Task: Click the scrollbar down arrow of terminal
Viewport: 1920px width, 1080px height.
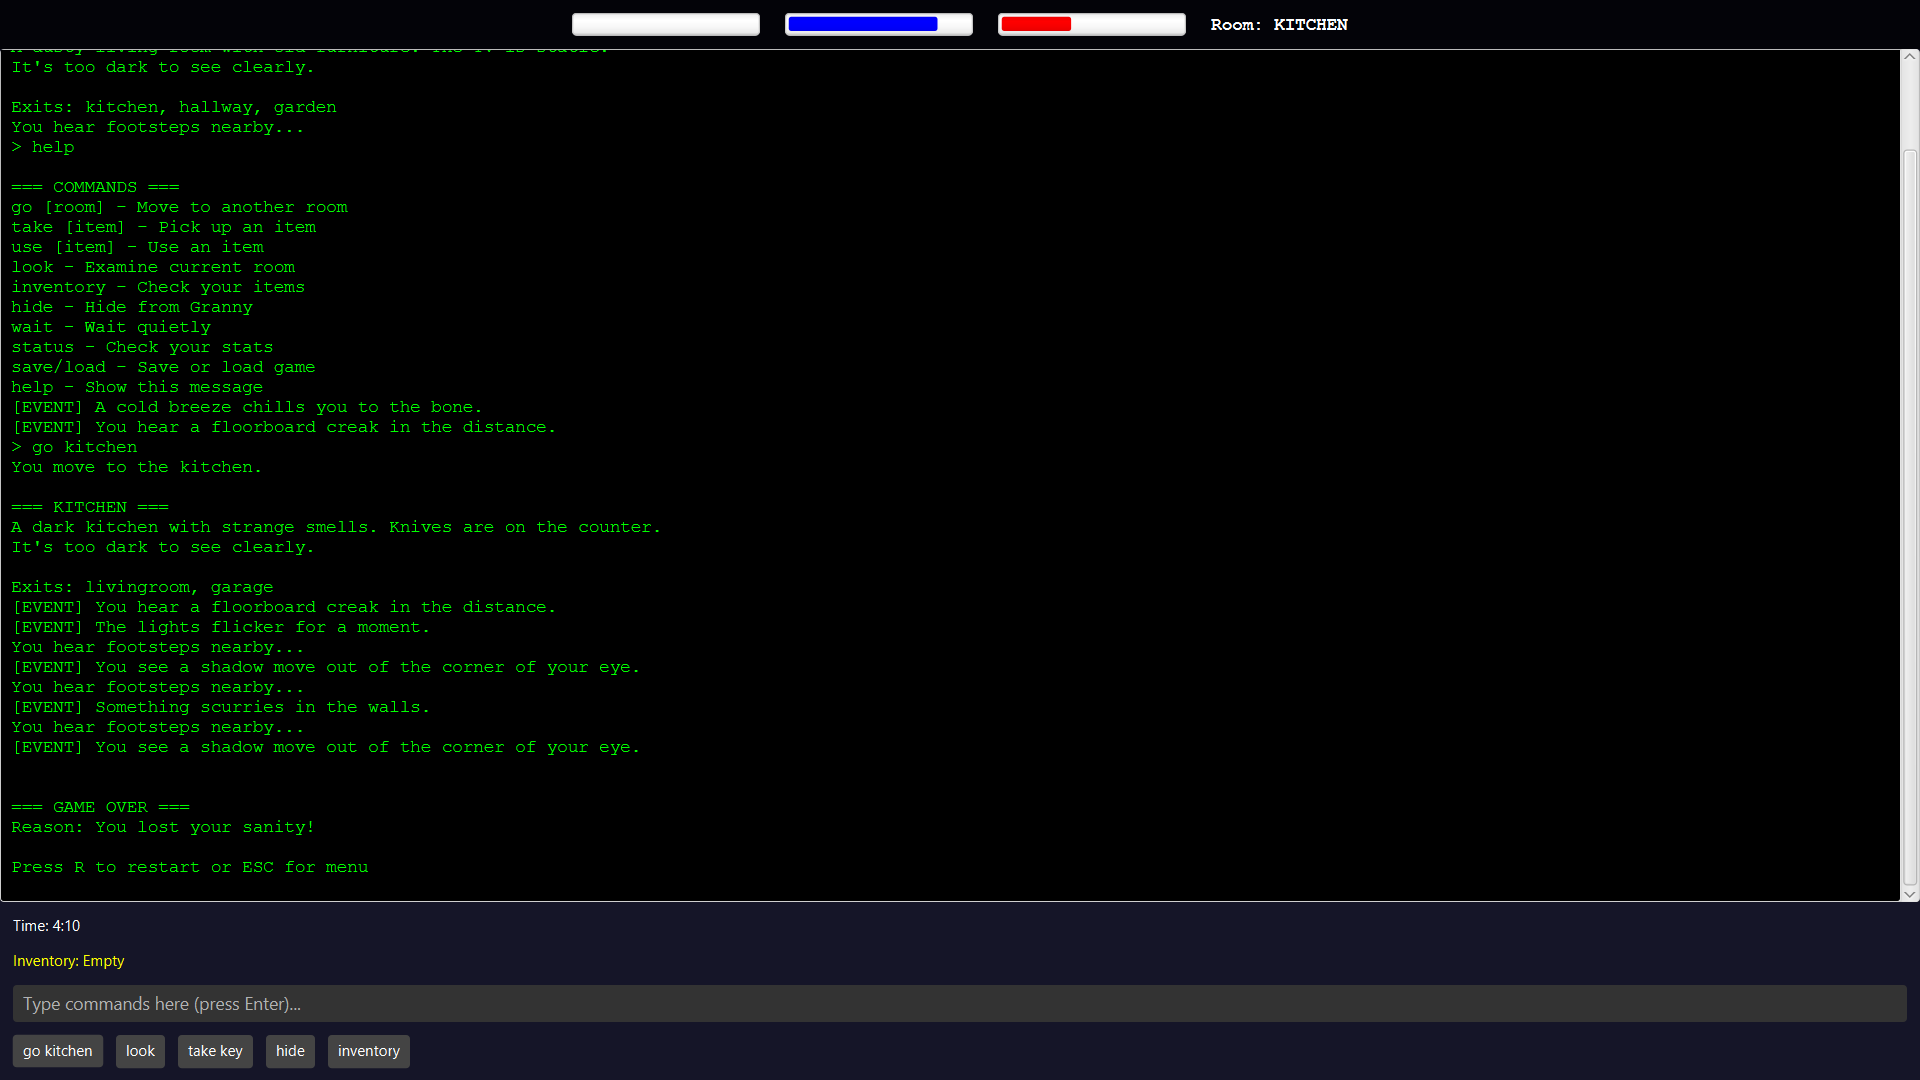Action: click(x=1909, y=894)
